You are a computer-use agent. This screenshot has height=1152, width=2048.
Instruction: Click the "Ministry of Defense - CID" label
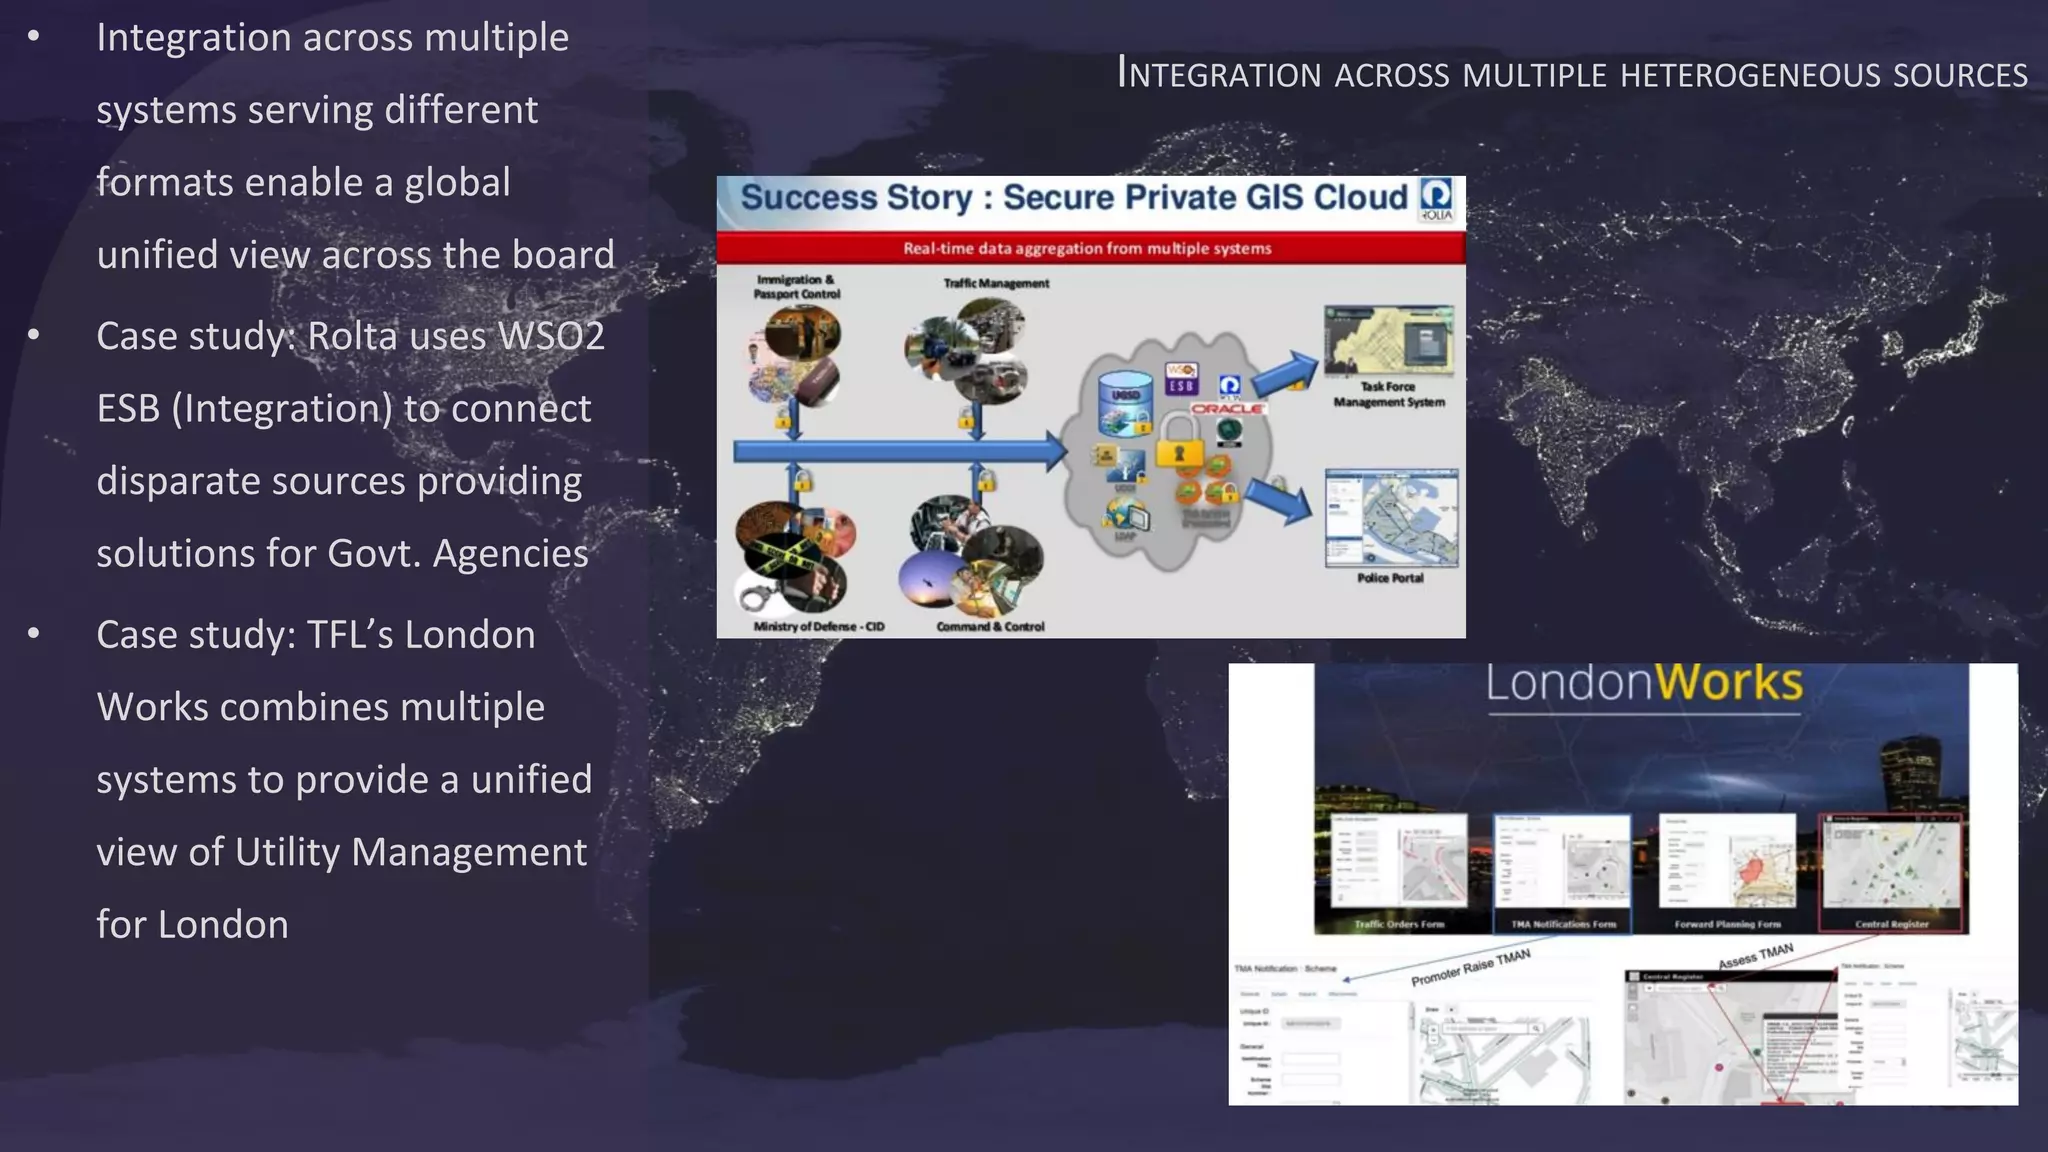tap(819, 627)
